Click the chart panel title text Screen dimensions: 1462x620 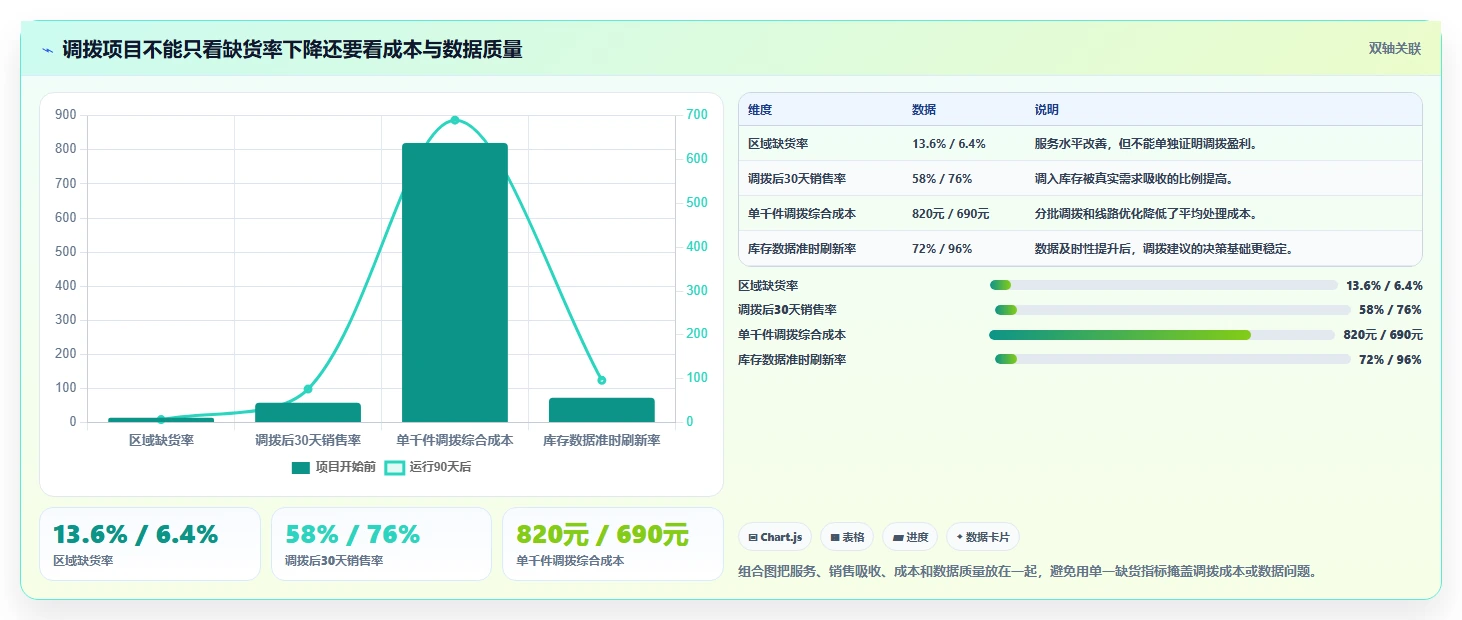(292, 50)
